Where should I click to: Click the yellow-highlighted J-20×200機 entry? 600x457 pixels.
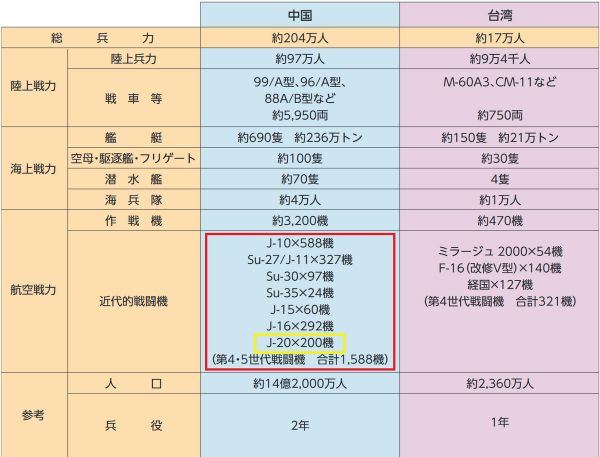[299, 343]
